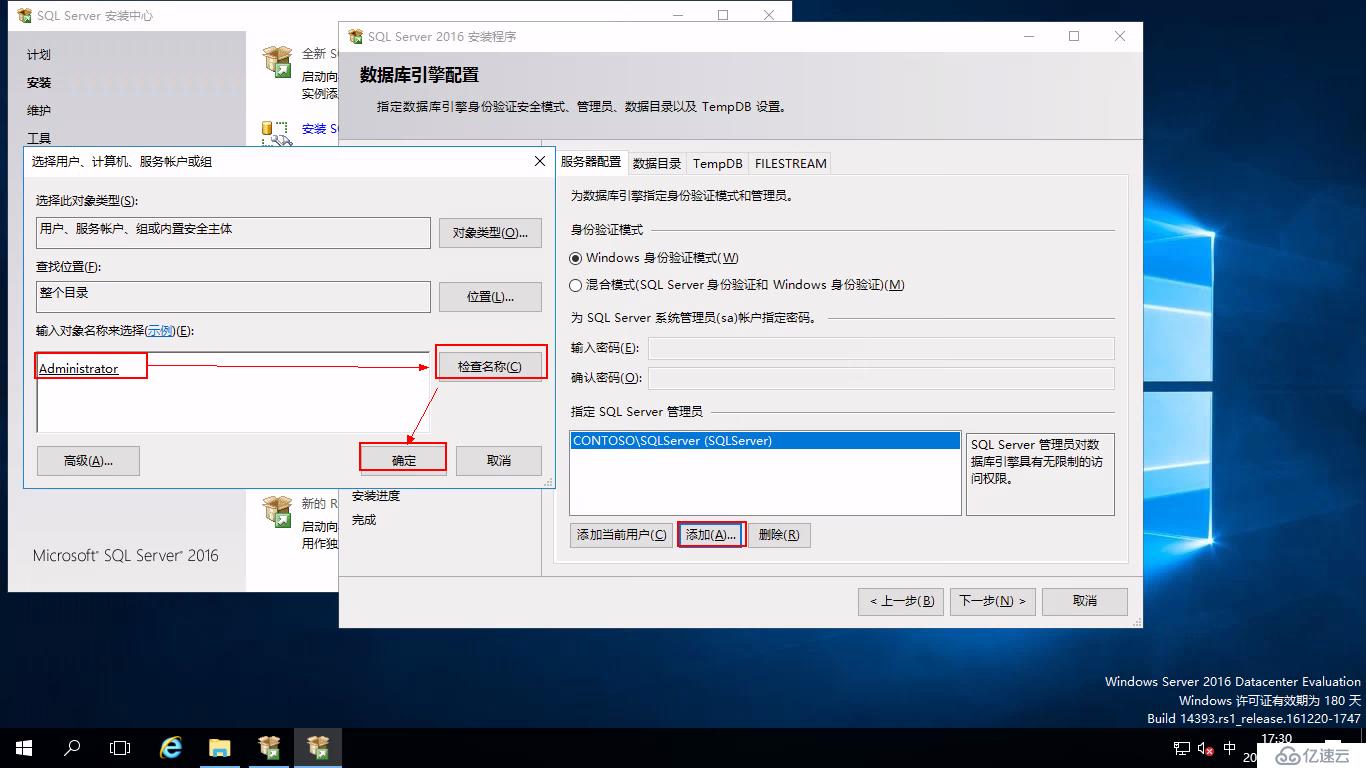Click the SQL Server 2016 Setup title bar icon
This screenshot has height=768, width=1366.
(x=355, y=36)
